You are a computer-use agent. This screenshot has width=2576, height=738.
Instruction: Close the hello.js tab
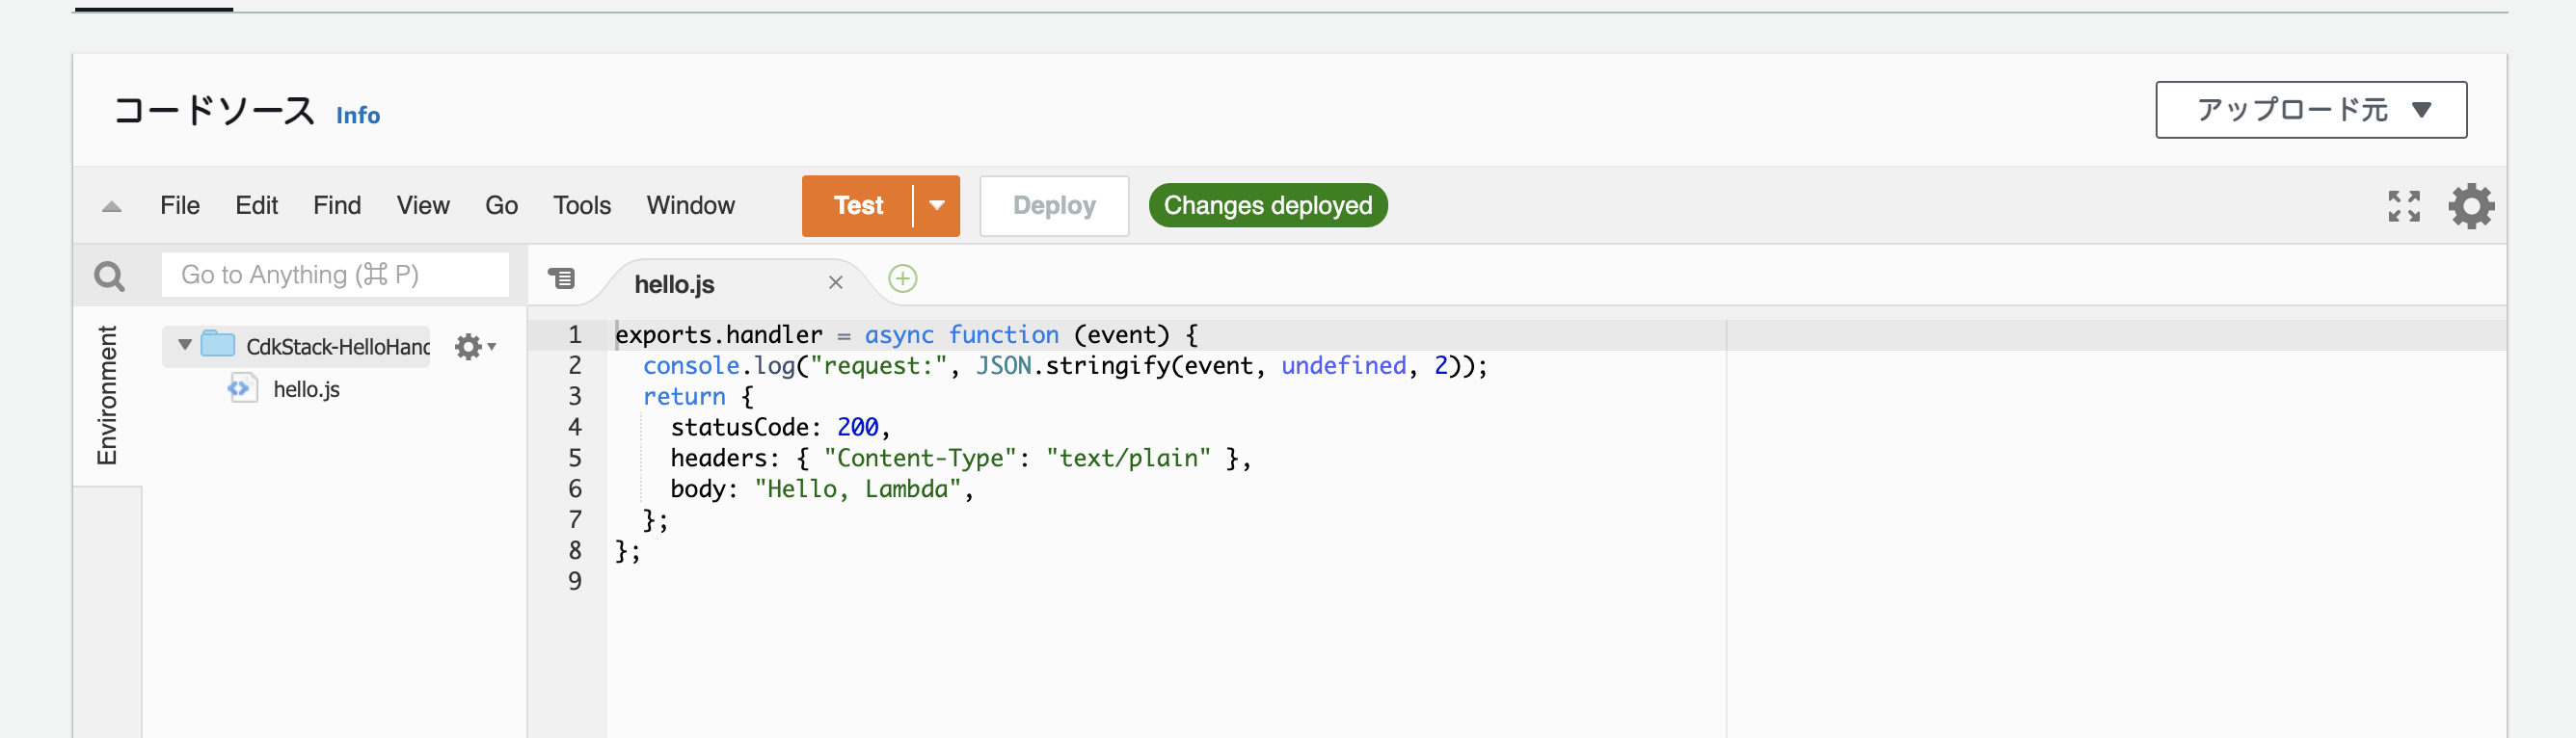coord(835,283)
